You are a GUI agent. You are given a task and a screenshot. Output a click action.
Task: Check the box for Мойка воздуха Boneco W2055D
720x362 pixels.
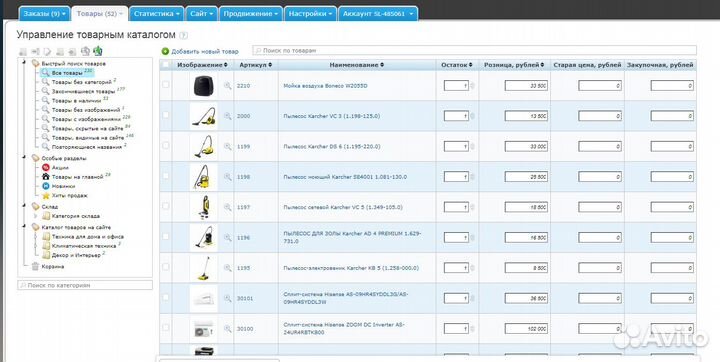click(166, 85)
